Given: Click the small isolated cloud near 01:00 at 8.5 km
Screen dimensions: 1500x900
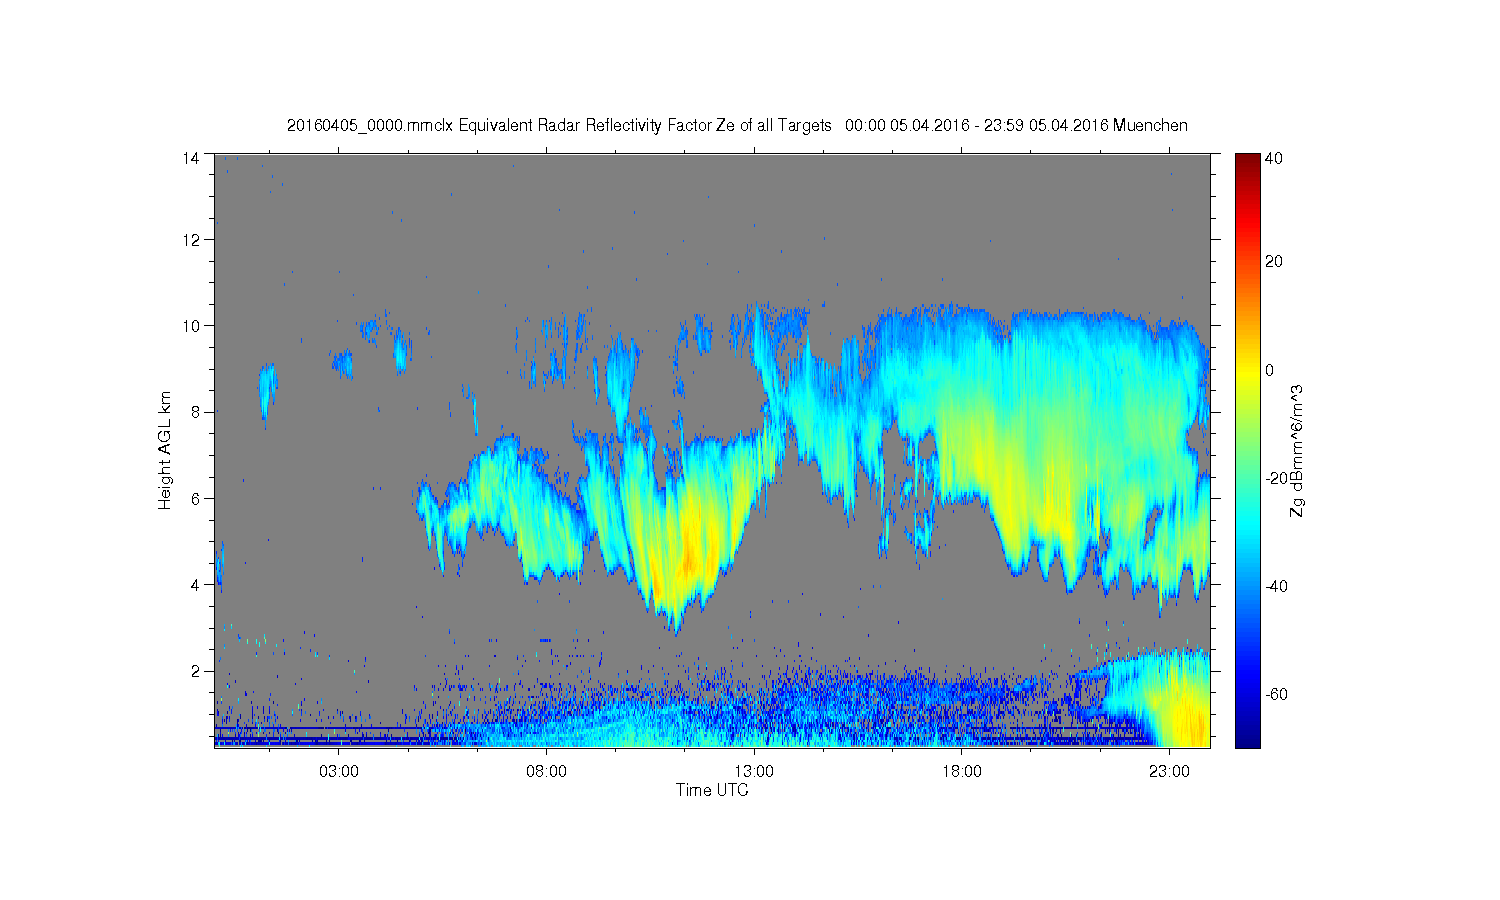Looking at the screenshot, I should 266,390.
